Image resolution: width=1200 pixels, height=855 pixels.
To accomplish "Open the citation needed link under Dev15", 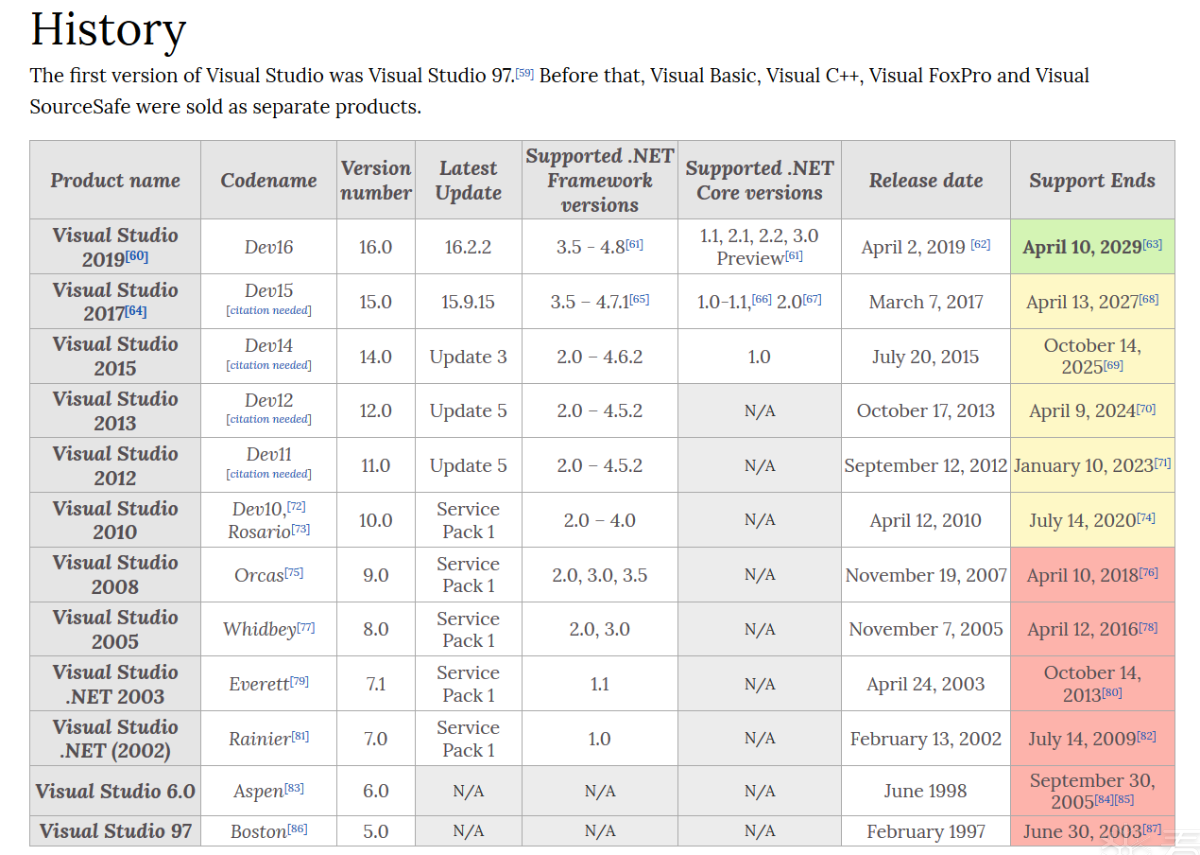I will coord(269,311).
